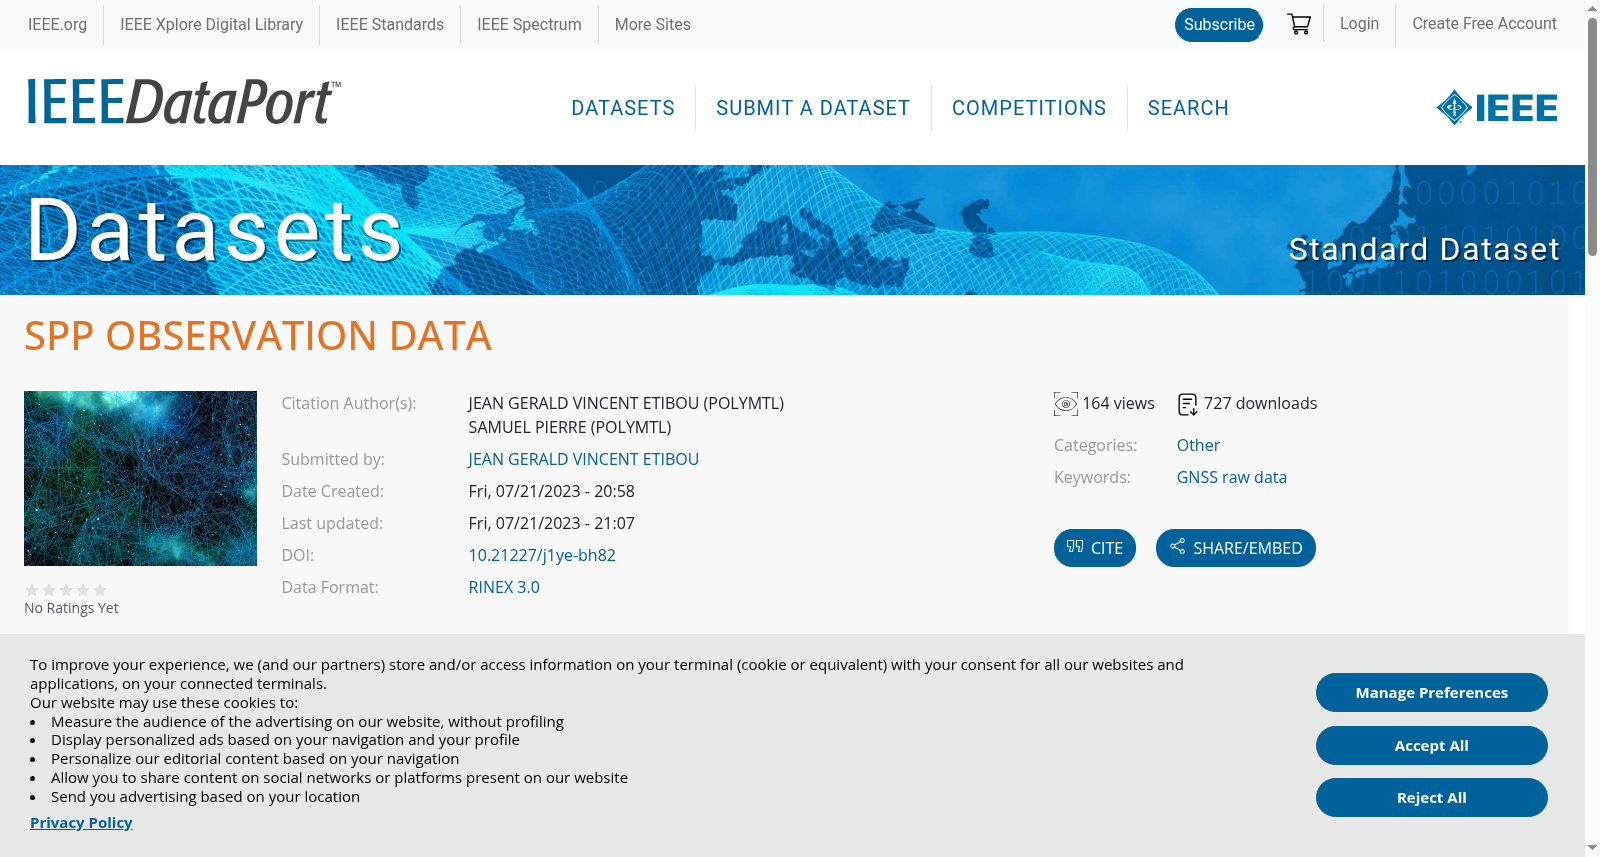Click the page's vertical scrollbar thumb
The height and width of the screenshot is (857, 1600).
pos(1592,135)
